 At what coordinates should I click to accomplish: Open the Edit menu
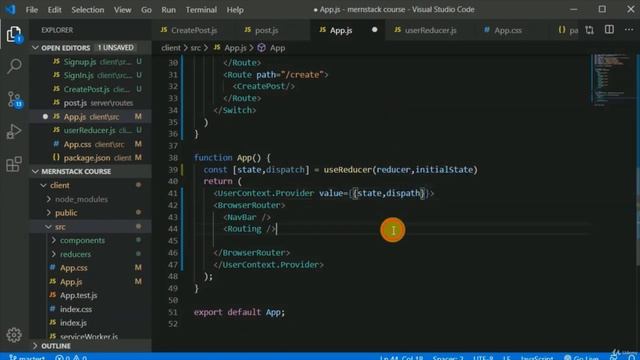[54, 9]
